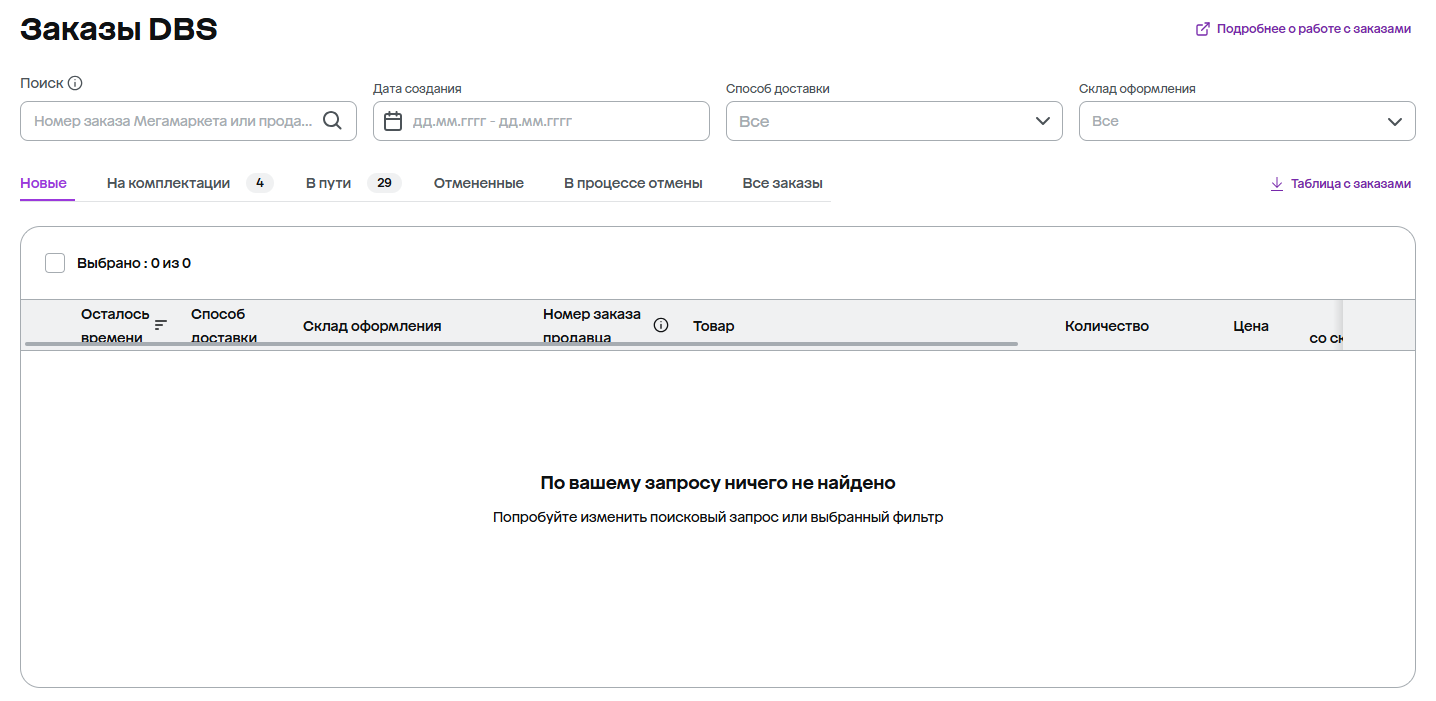Open Подробнее о работе с заказами link

click(1313, 29)
